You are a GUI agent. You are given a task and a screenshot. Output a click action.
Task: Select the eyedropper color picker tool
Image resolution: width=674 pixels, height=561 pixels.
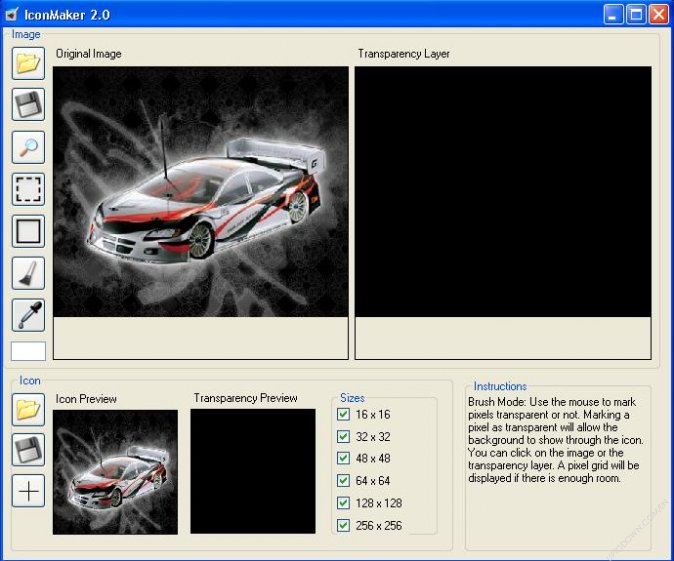(28, 314)
